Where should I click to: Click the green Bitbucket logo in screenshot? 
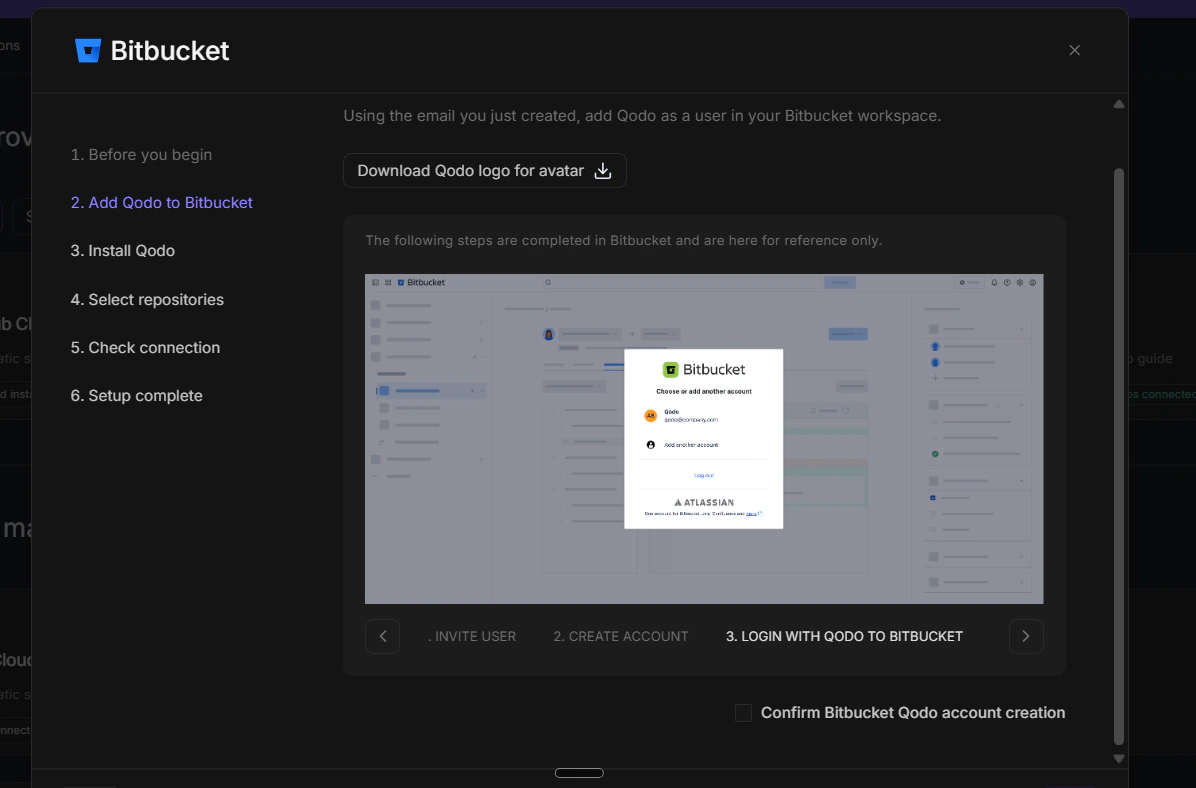coord(670,370)
